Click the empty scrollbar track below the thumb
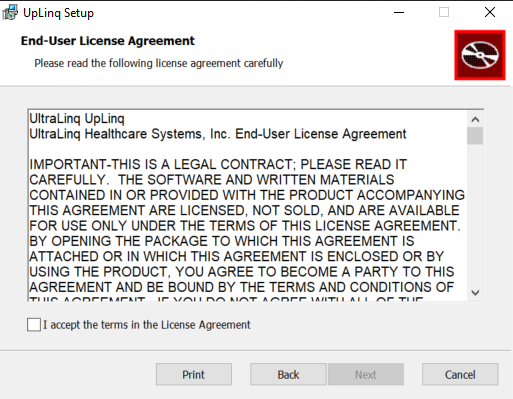 (x=475, y=215)
